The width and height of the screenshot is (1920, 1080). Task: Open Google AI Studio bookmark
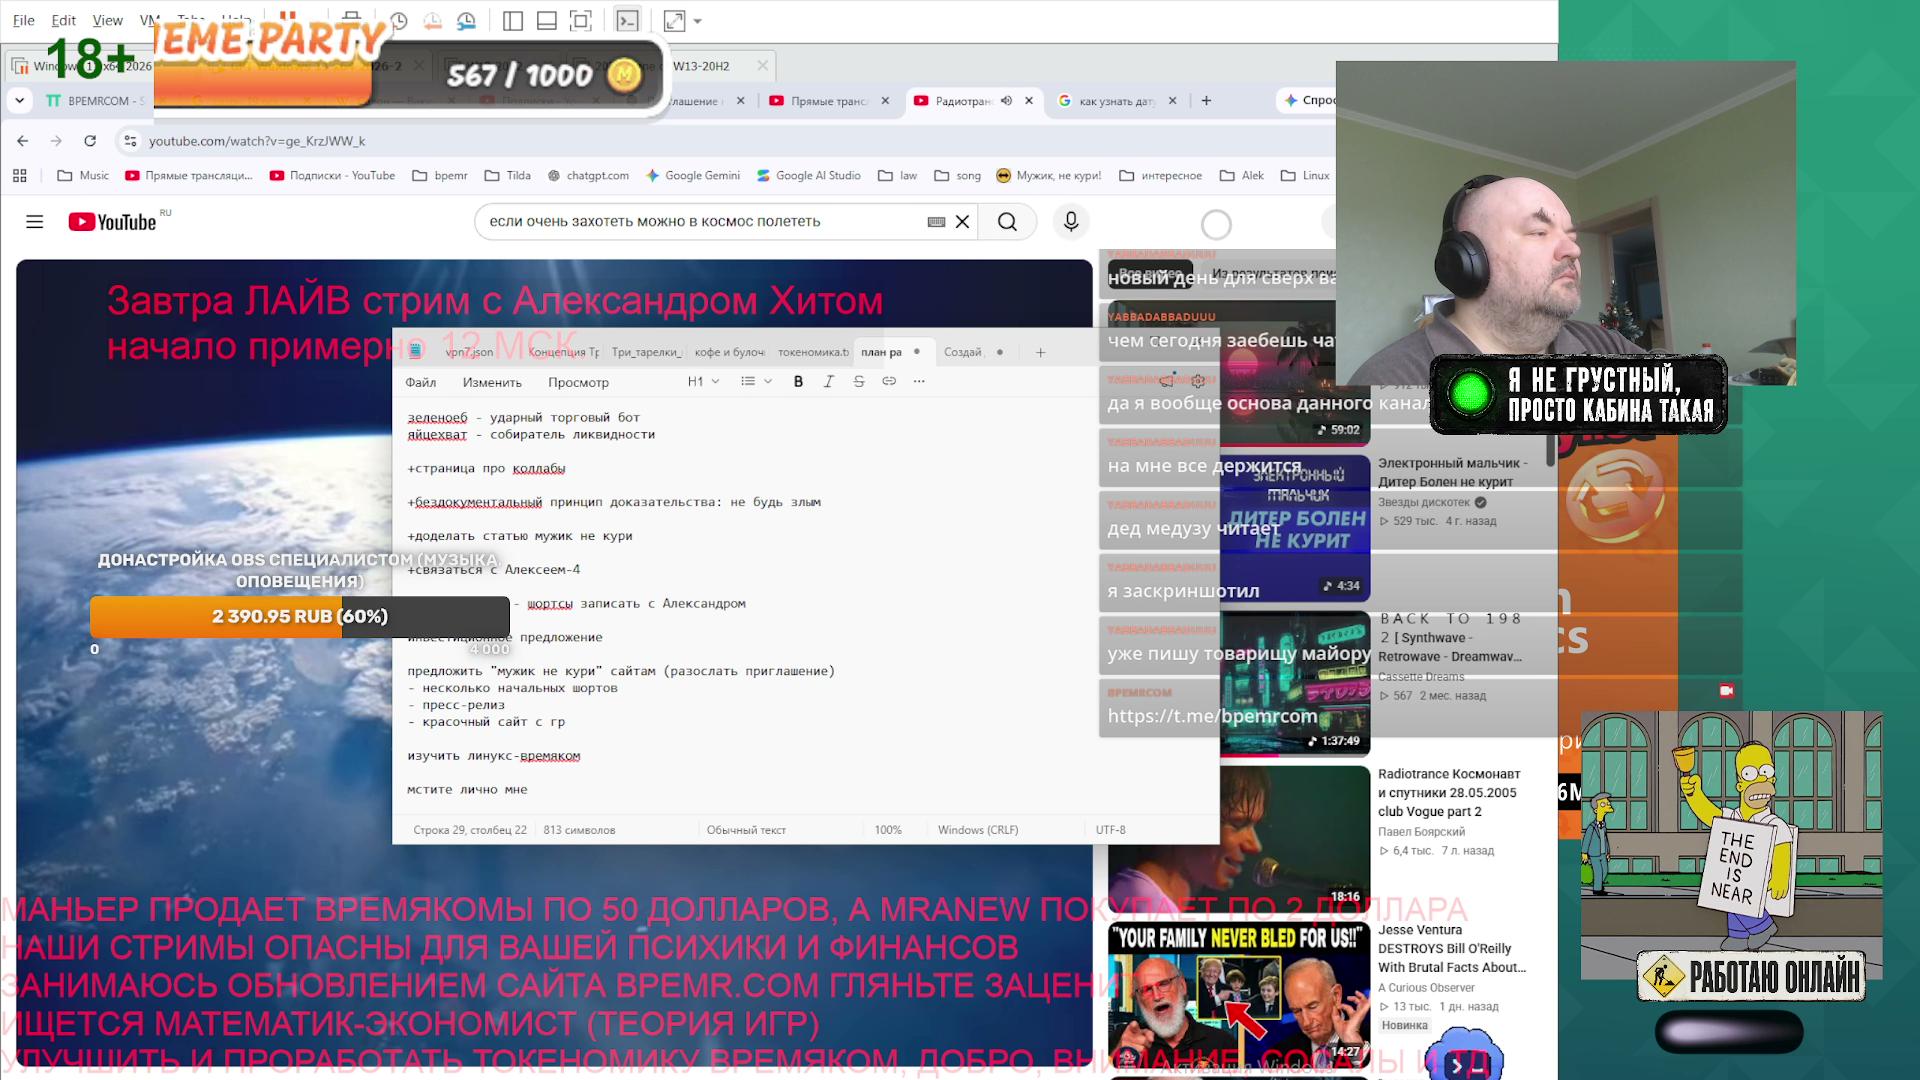[x=809, y=176]
